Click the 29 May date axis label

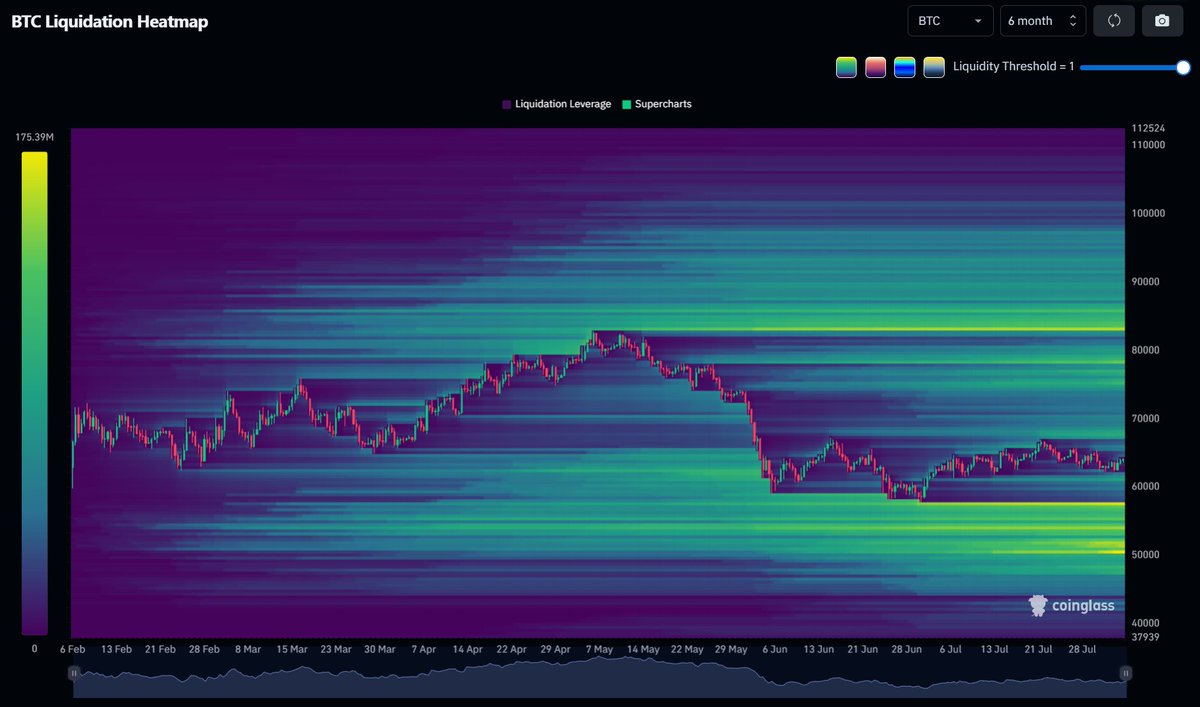731,649
